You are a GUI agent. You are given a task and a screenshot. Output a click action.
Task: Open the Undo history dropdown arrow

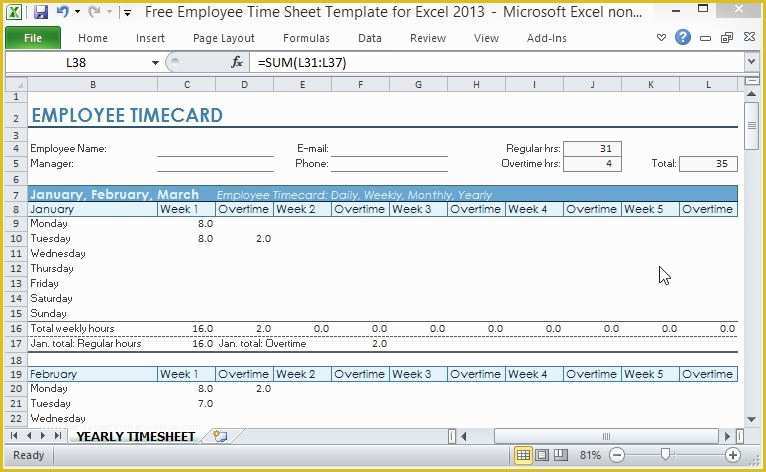pos(77,12)
